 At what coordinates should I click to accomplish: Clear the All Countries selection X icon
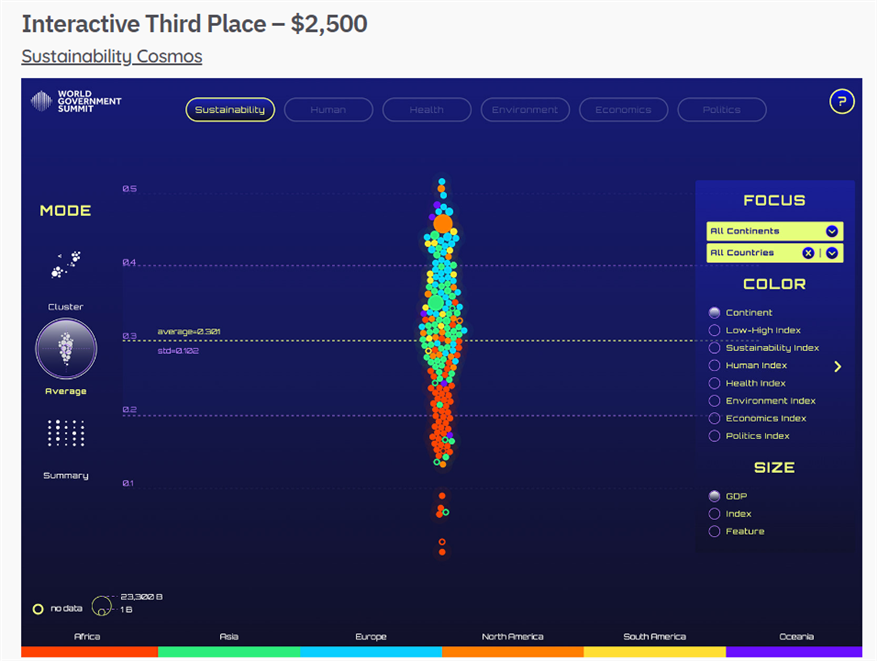tap(808, 253)
